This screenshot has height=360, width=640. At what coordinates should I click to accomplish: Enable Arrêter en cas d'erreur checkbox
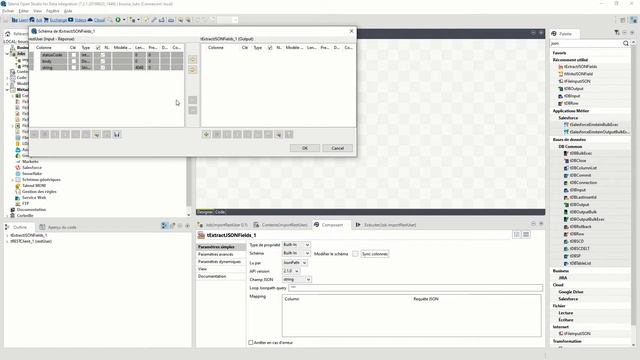tap(251, 342)
